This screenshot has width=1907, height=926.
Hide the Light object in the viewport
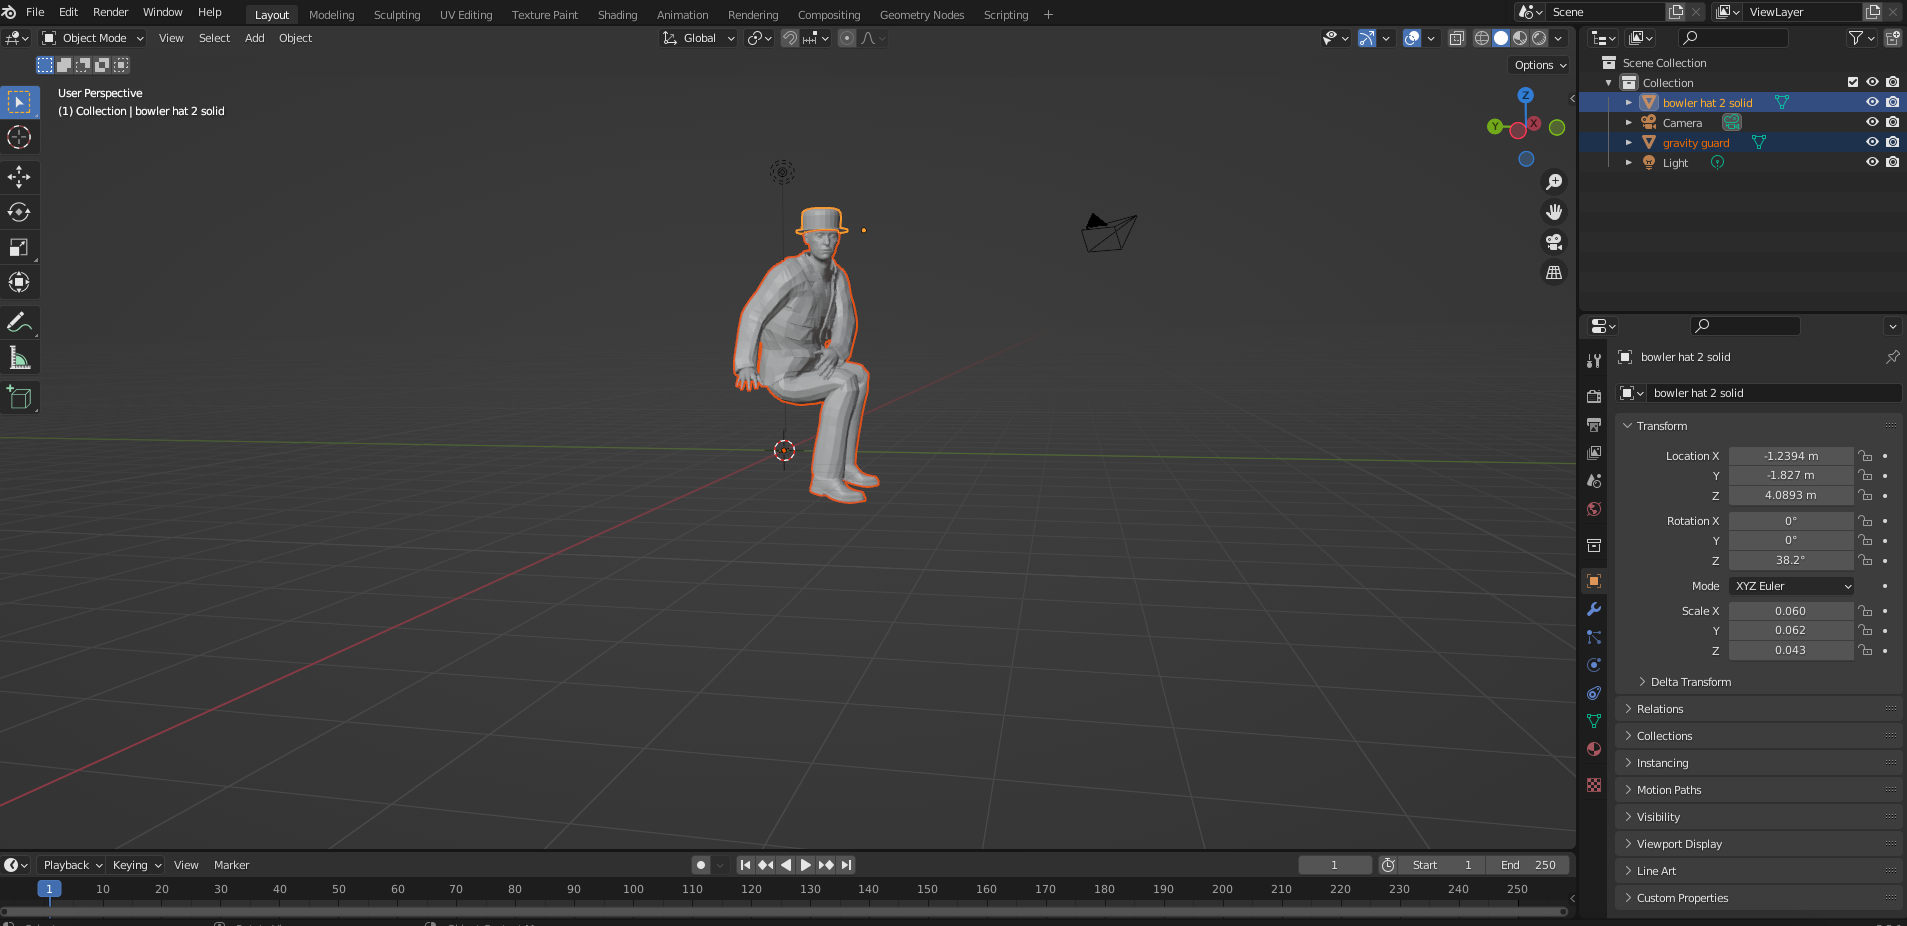(x=1871, y=162)
